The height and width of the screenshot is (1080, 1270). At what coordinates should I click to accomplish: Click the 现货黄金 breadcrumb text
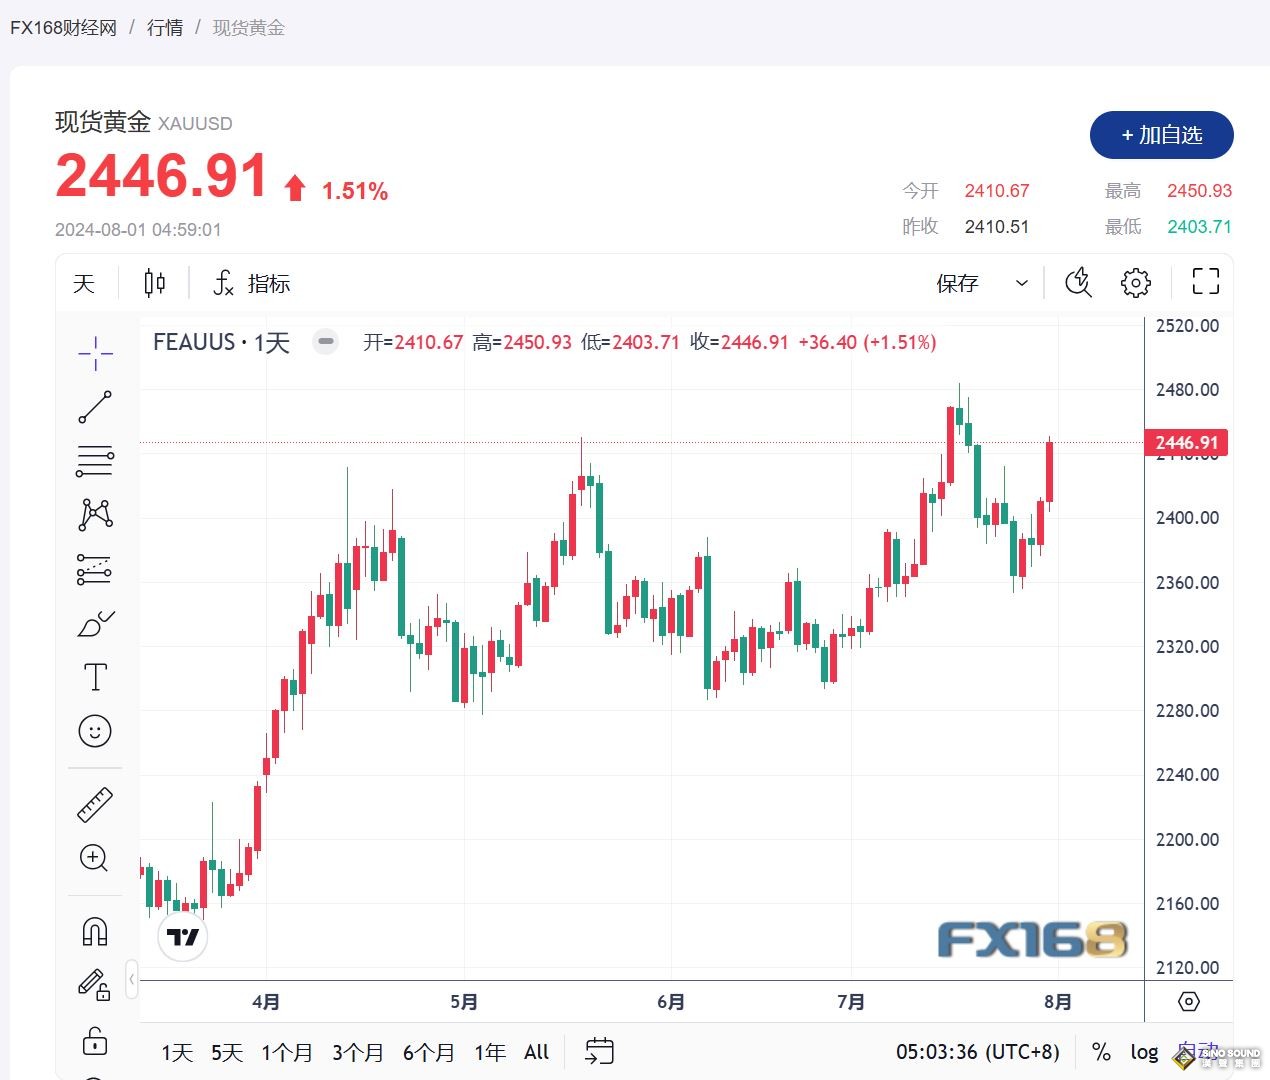pos(249,28)
